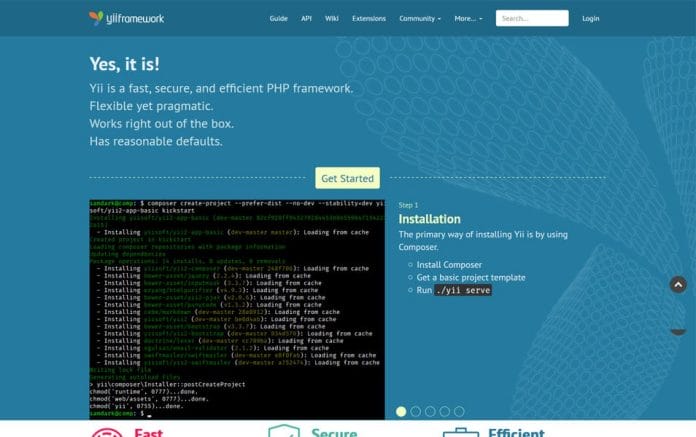Click the Secure shield icon
696x437 pixels.
point(284,432)
